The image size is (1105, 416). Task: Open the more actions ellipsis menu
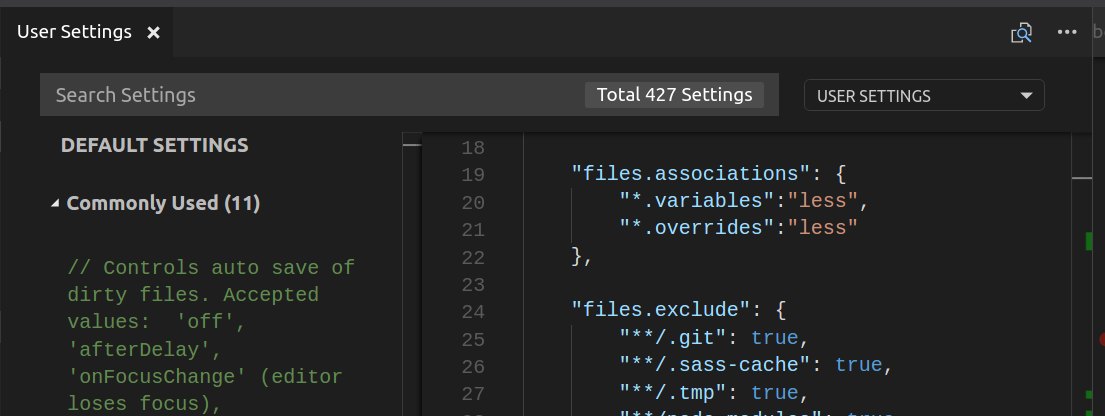pos(1067,32)
